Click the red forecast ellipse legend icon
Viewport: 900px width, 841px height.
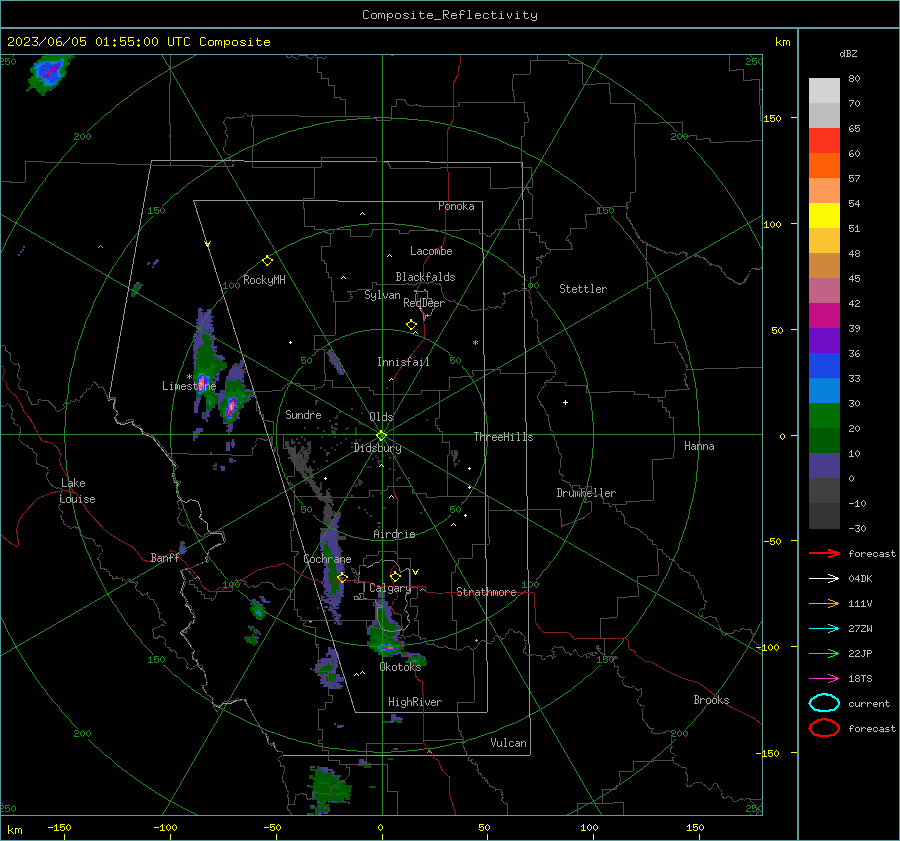click(824, 728)
